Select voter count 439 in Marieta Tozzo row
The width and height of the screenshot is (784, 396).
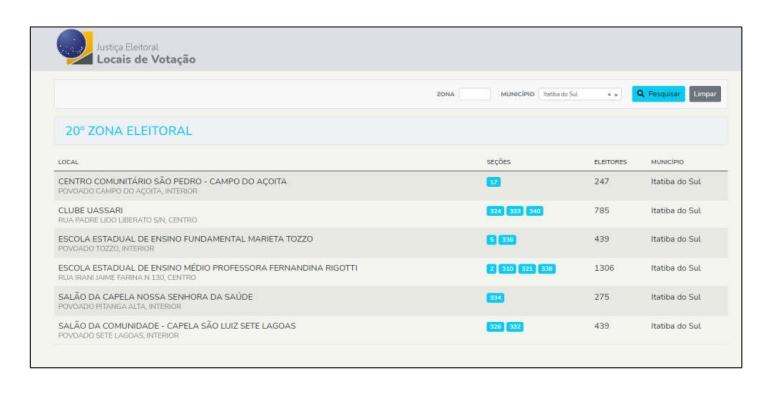[602, 239]
